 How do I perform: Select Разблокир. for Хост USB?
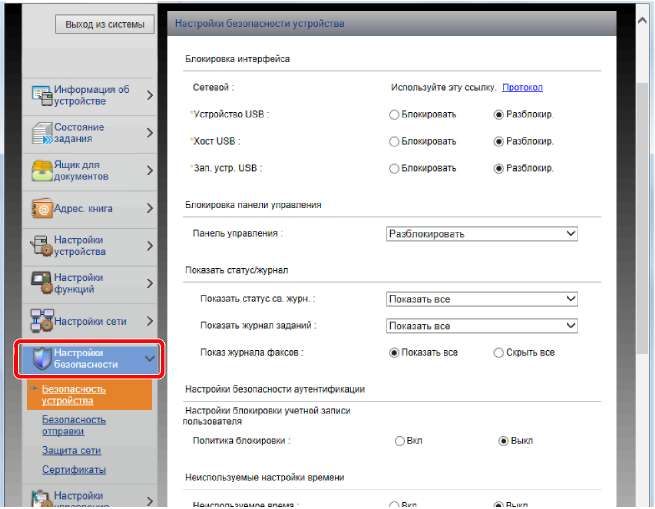pos(499,141)
